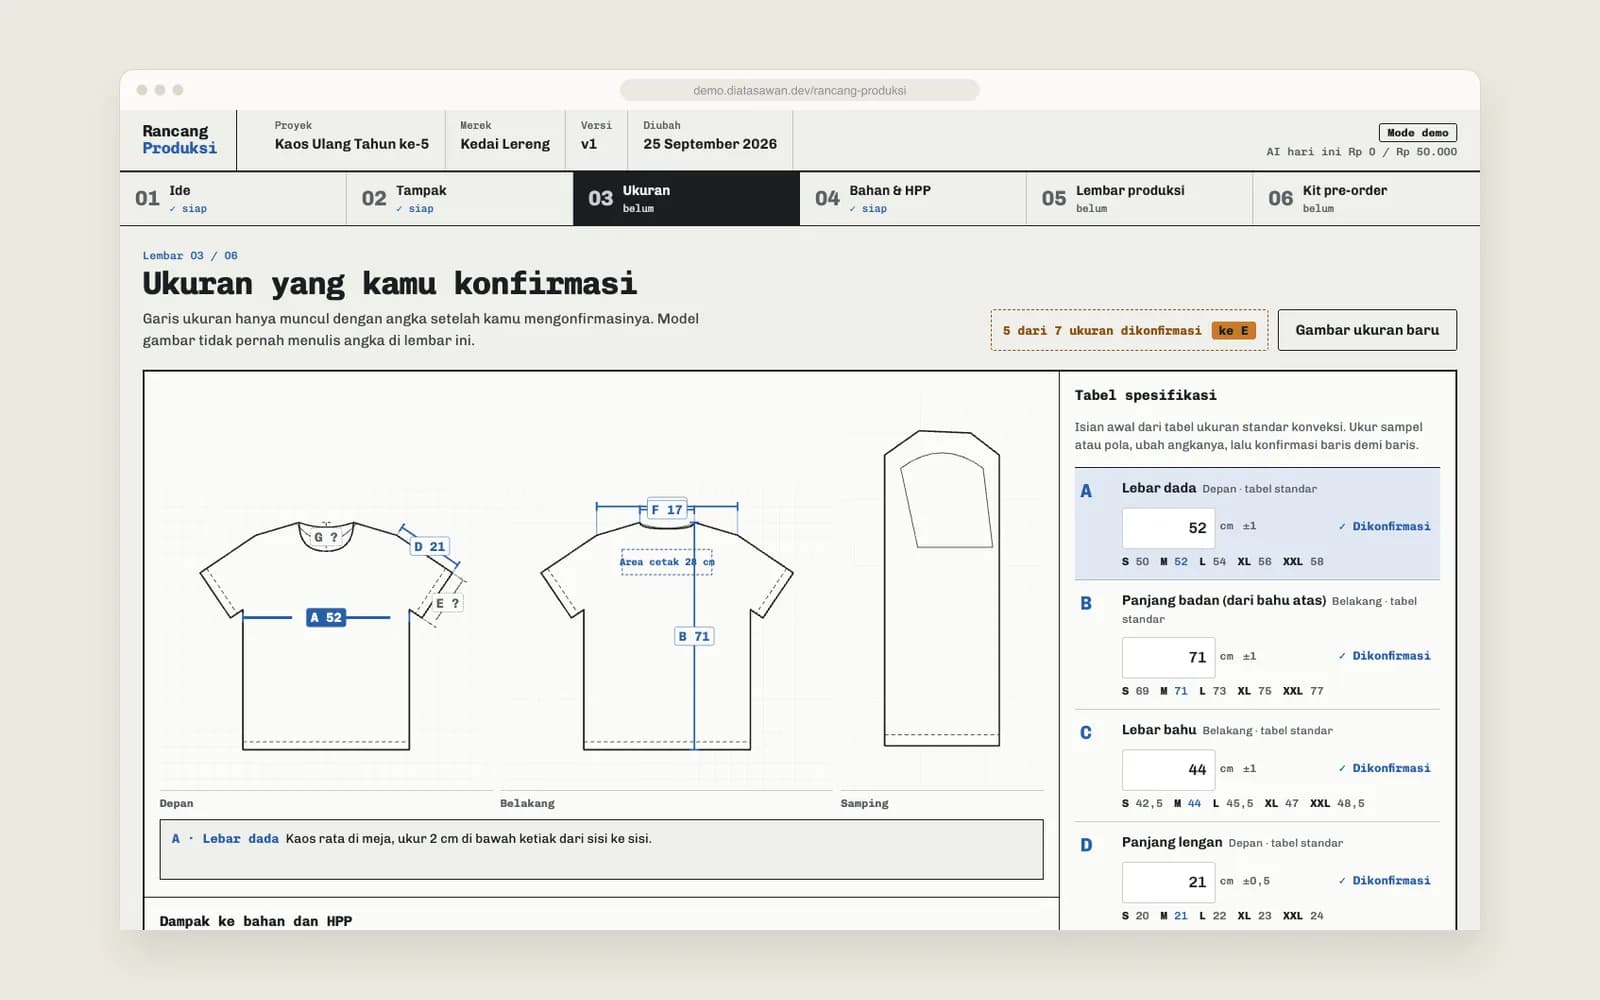This screenshot has width=1600, height=1000.
Task: Open the side view shirt drawing
Action: point(941,589)
